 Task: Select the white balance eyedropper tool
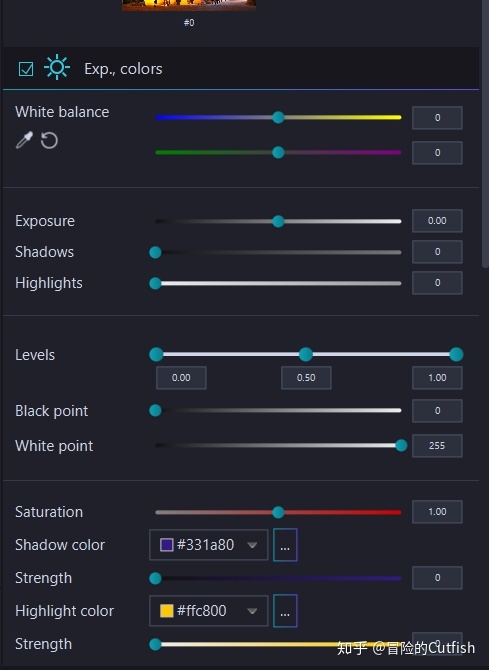tap(24, 140)
